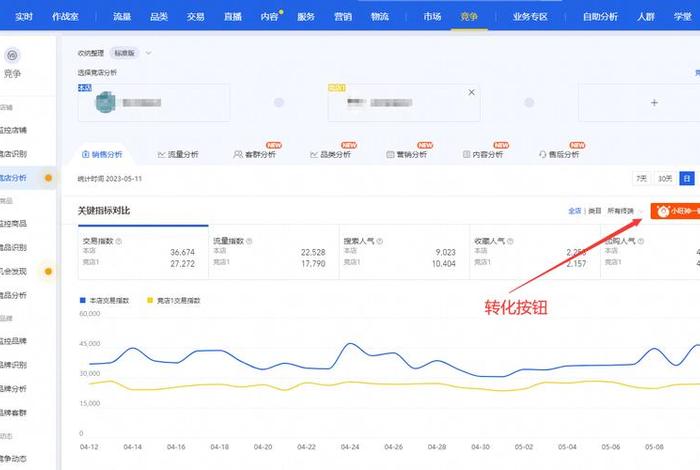This screenshot has width=700, height=470.
Task: Select the 搜索人气 metric card
Action: point(404,253)
